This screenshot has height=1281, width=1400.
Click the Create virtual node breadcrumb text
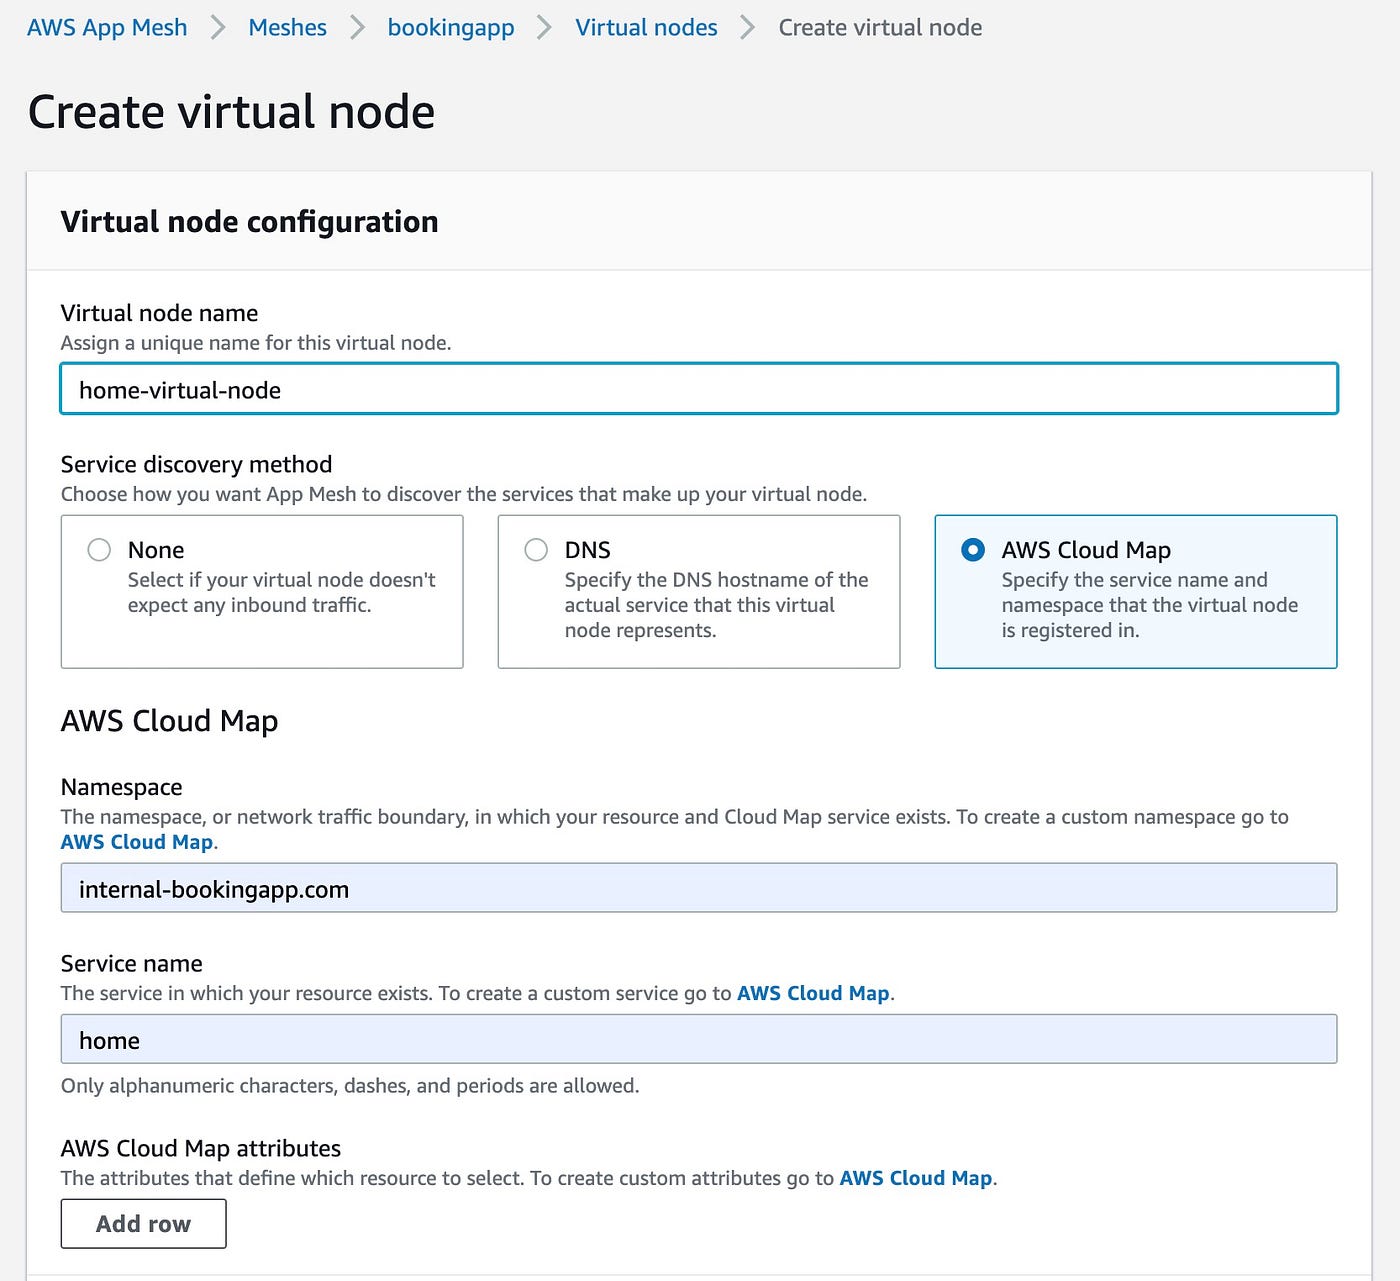tap(880, 28)
